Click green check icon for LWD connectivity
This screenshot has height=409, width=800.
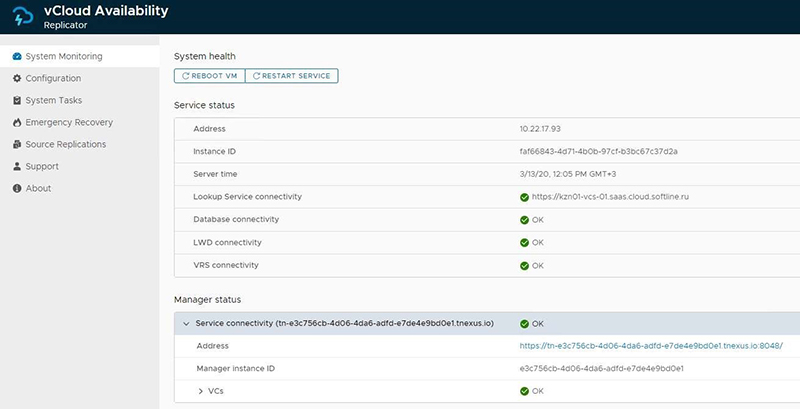pyautogui.click(x=524, y=243)
